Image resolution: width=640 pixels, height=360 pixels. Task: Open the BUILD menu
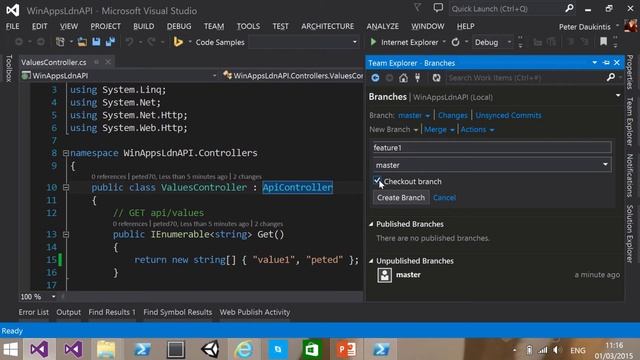144,26
